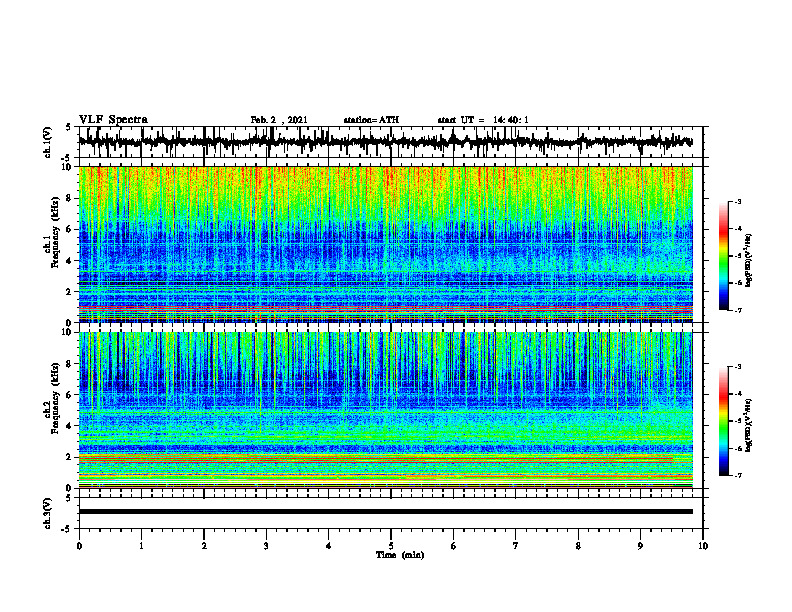Click the "station=ATH" header label

pos(371,120)
